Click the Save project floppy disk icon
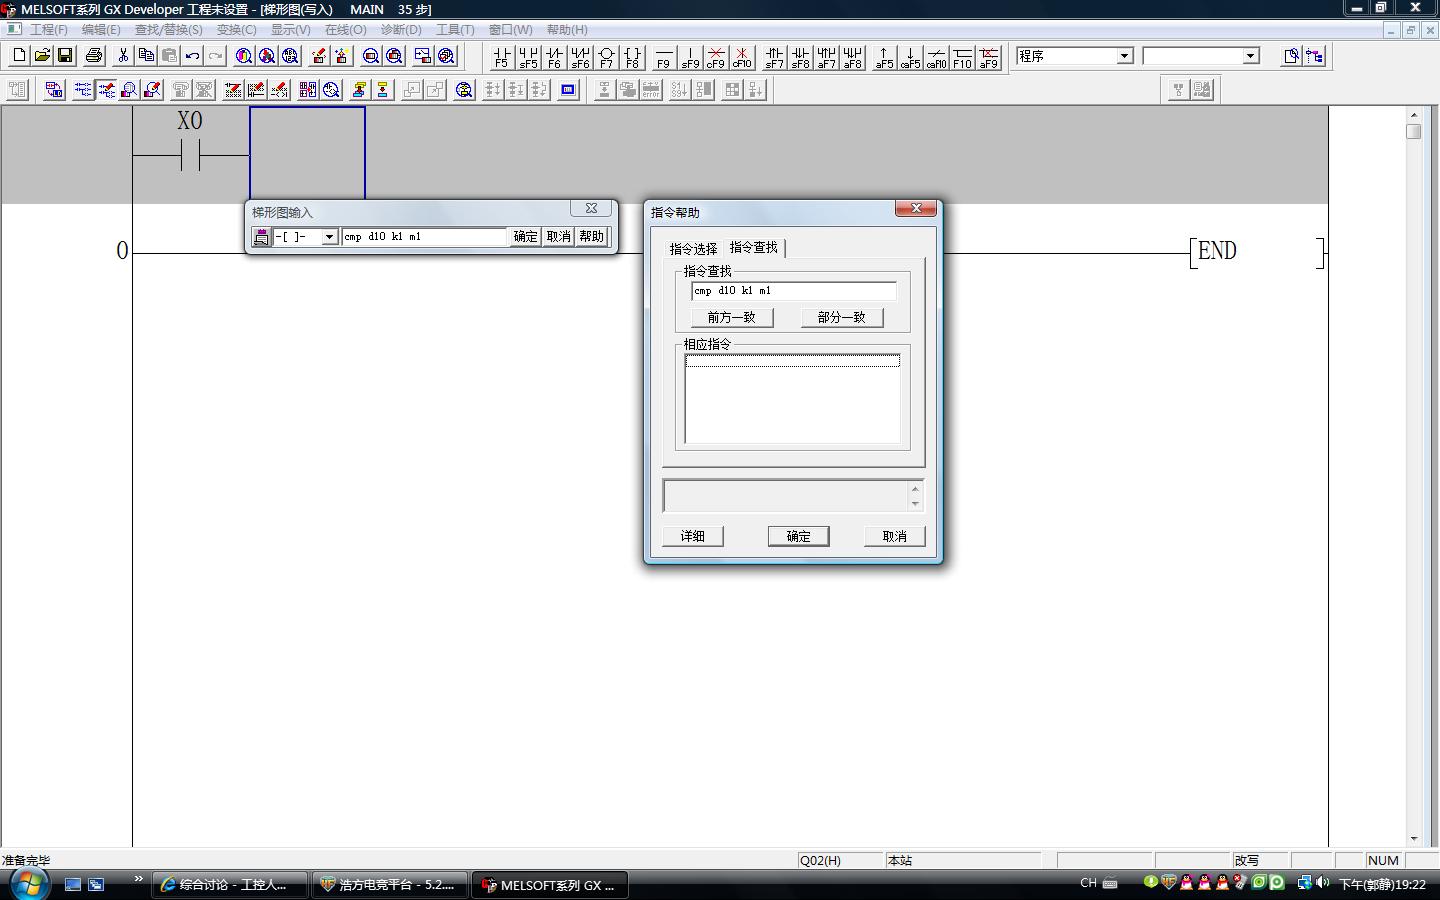Viewport: 1440px width, 900px height. point(65,56)
